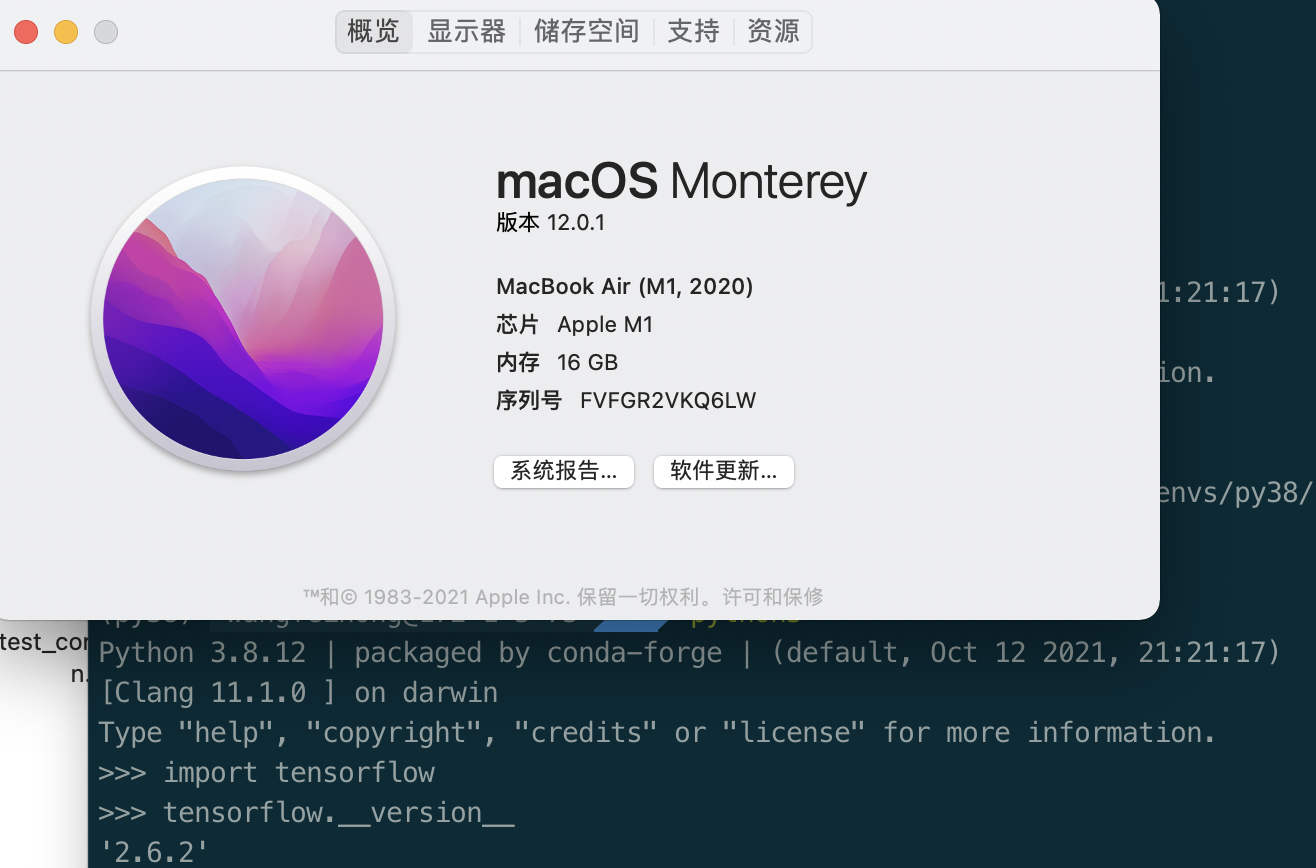Click the green zoom traffic light
Screen dimensions: 1316x868
coord(105,31)
